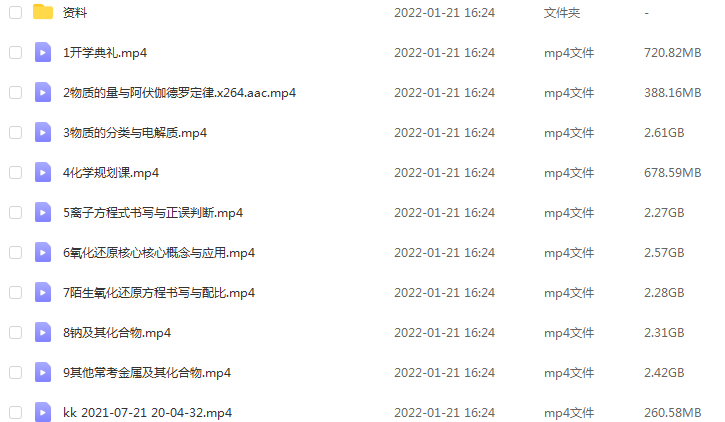Select checkbox next to 5离子方程式书写与正误判断.mp4
725x422 pixels.
(x=16, y=213)
